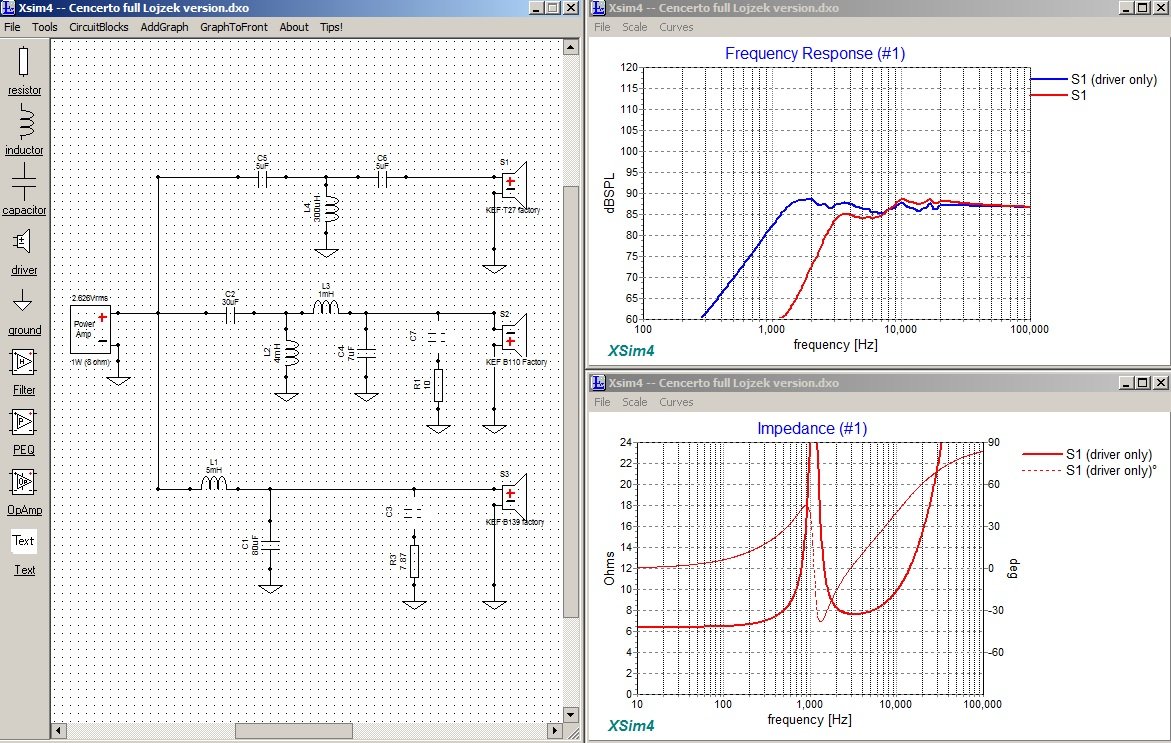Select the Filter block icon

23,362
